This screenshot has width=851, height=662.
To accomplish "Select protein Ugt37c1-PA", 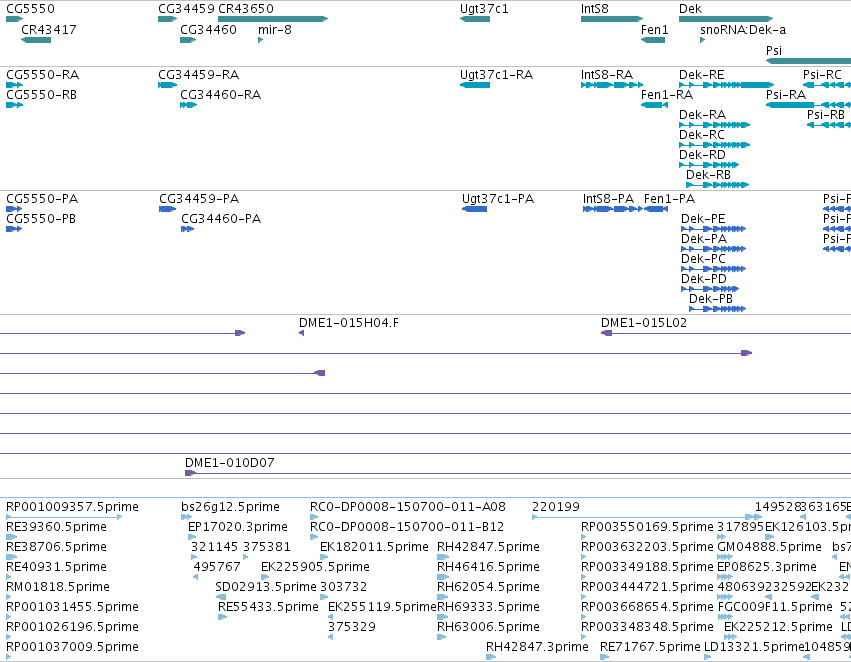I will click(474, 209).
